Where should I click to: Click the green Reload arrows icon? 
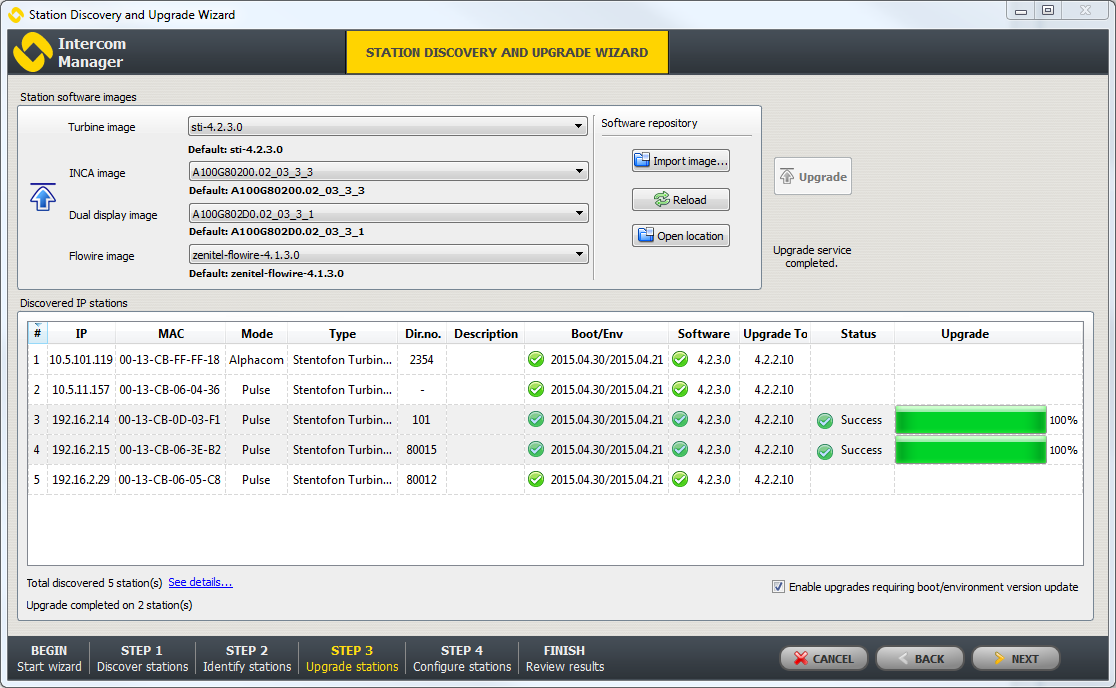coord(661,200)
